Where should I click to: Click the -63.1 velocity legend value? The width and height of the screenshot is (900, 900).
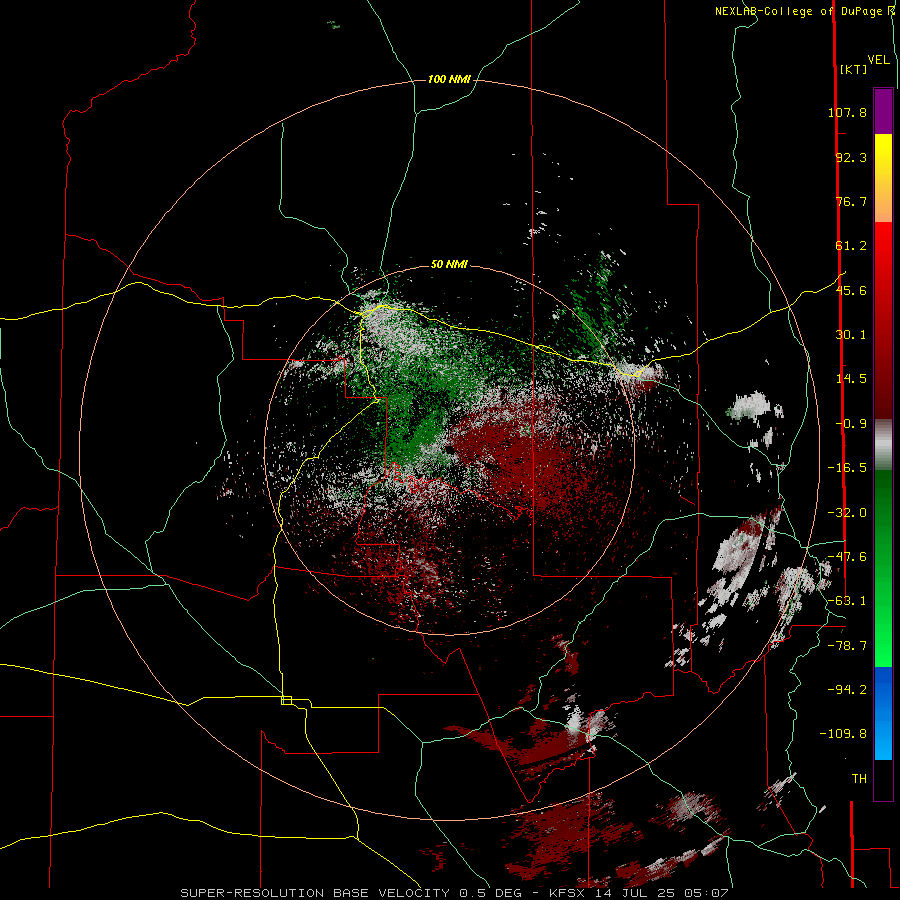[847, 601]
